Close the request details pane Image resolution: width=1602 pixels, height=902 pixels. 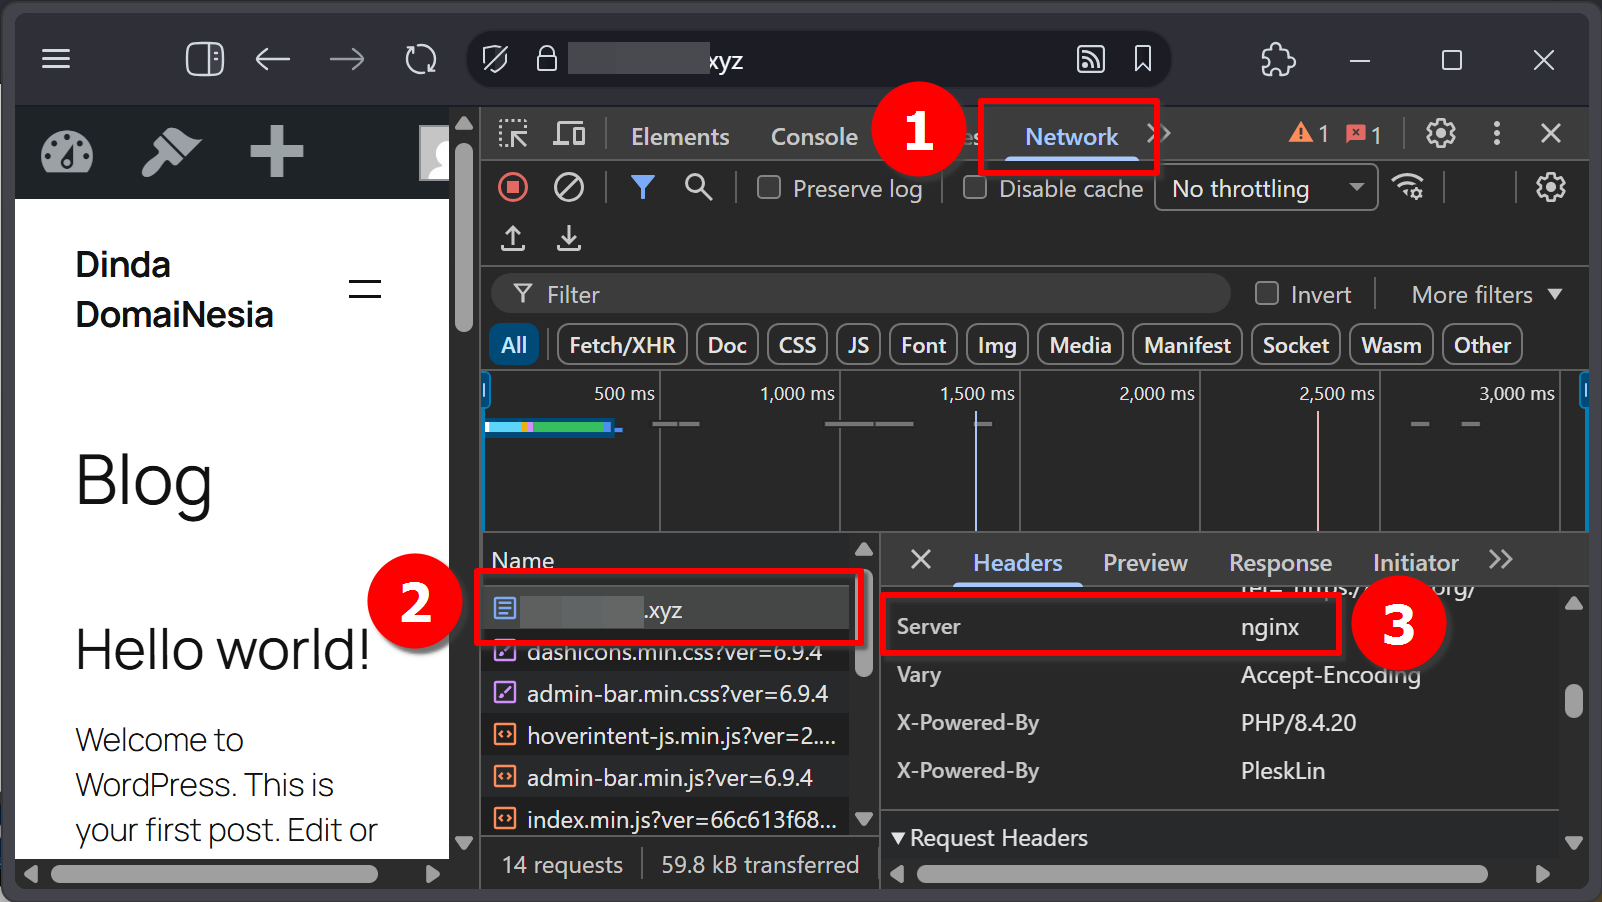(x=921, y=560)
